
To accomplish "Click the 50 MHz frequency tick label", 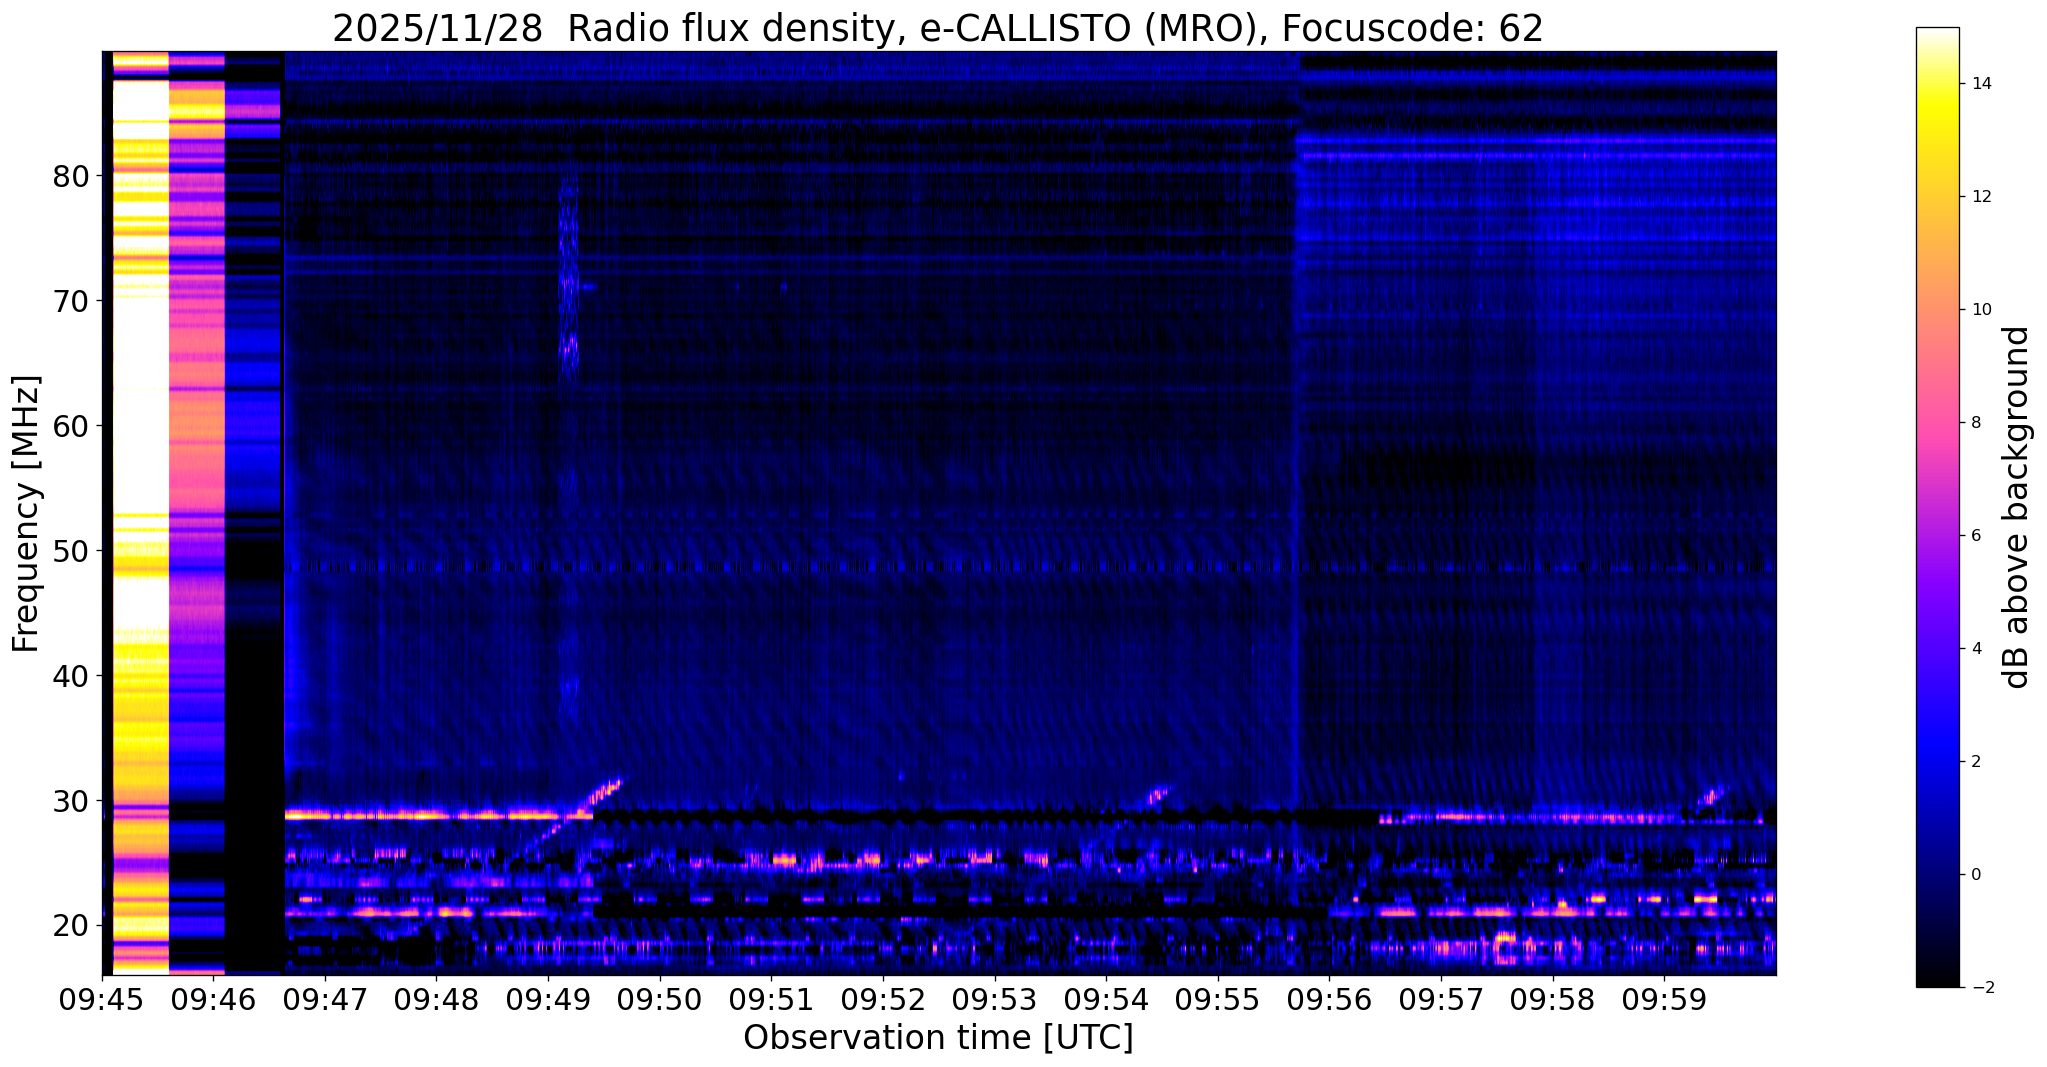I will point(70,551).
